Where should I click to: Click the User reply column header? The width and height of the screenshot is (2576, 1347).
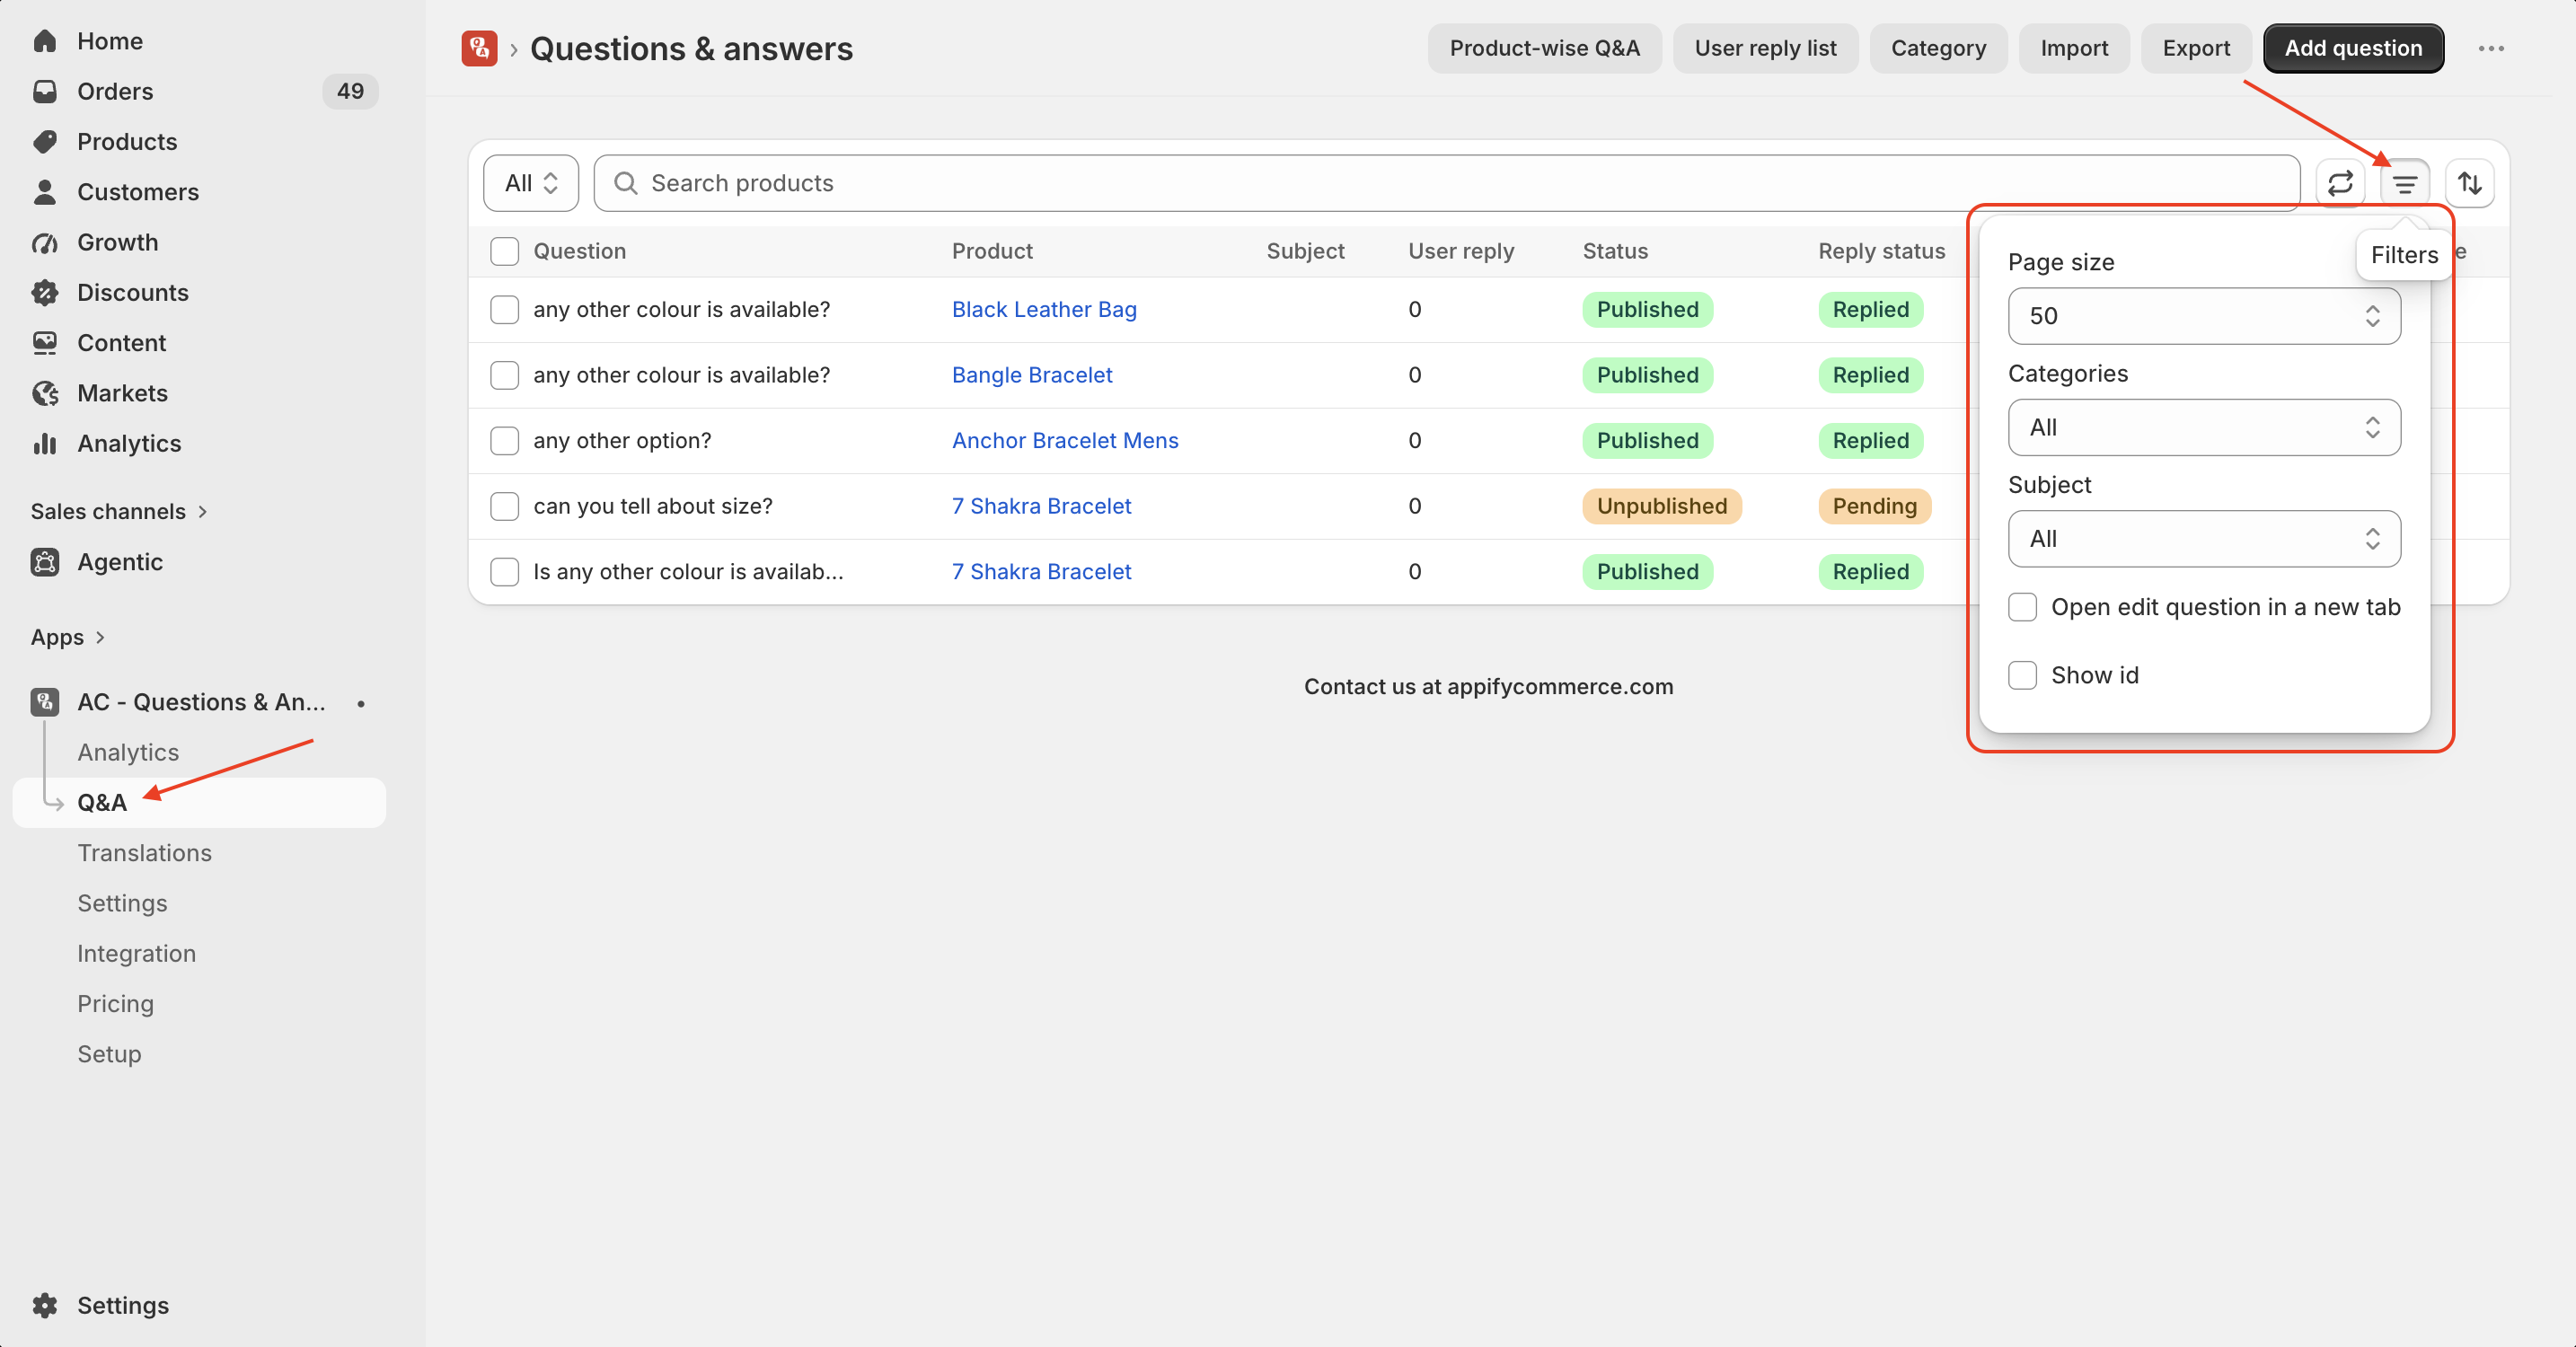coord(1461,251)
